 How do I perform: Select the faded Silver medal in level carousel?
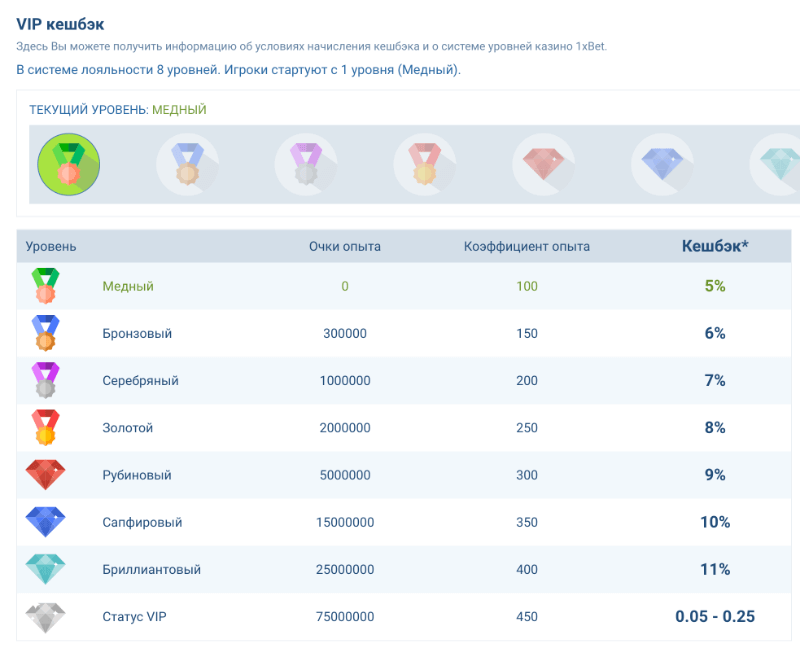306,164
